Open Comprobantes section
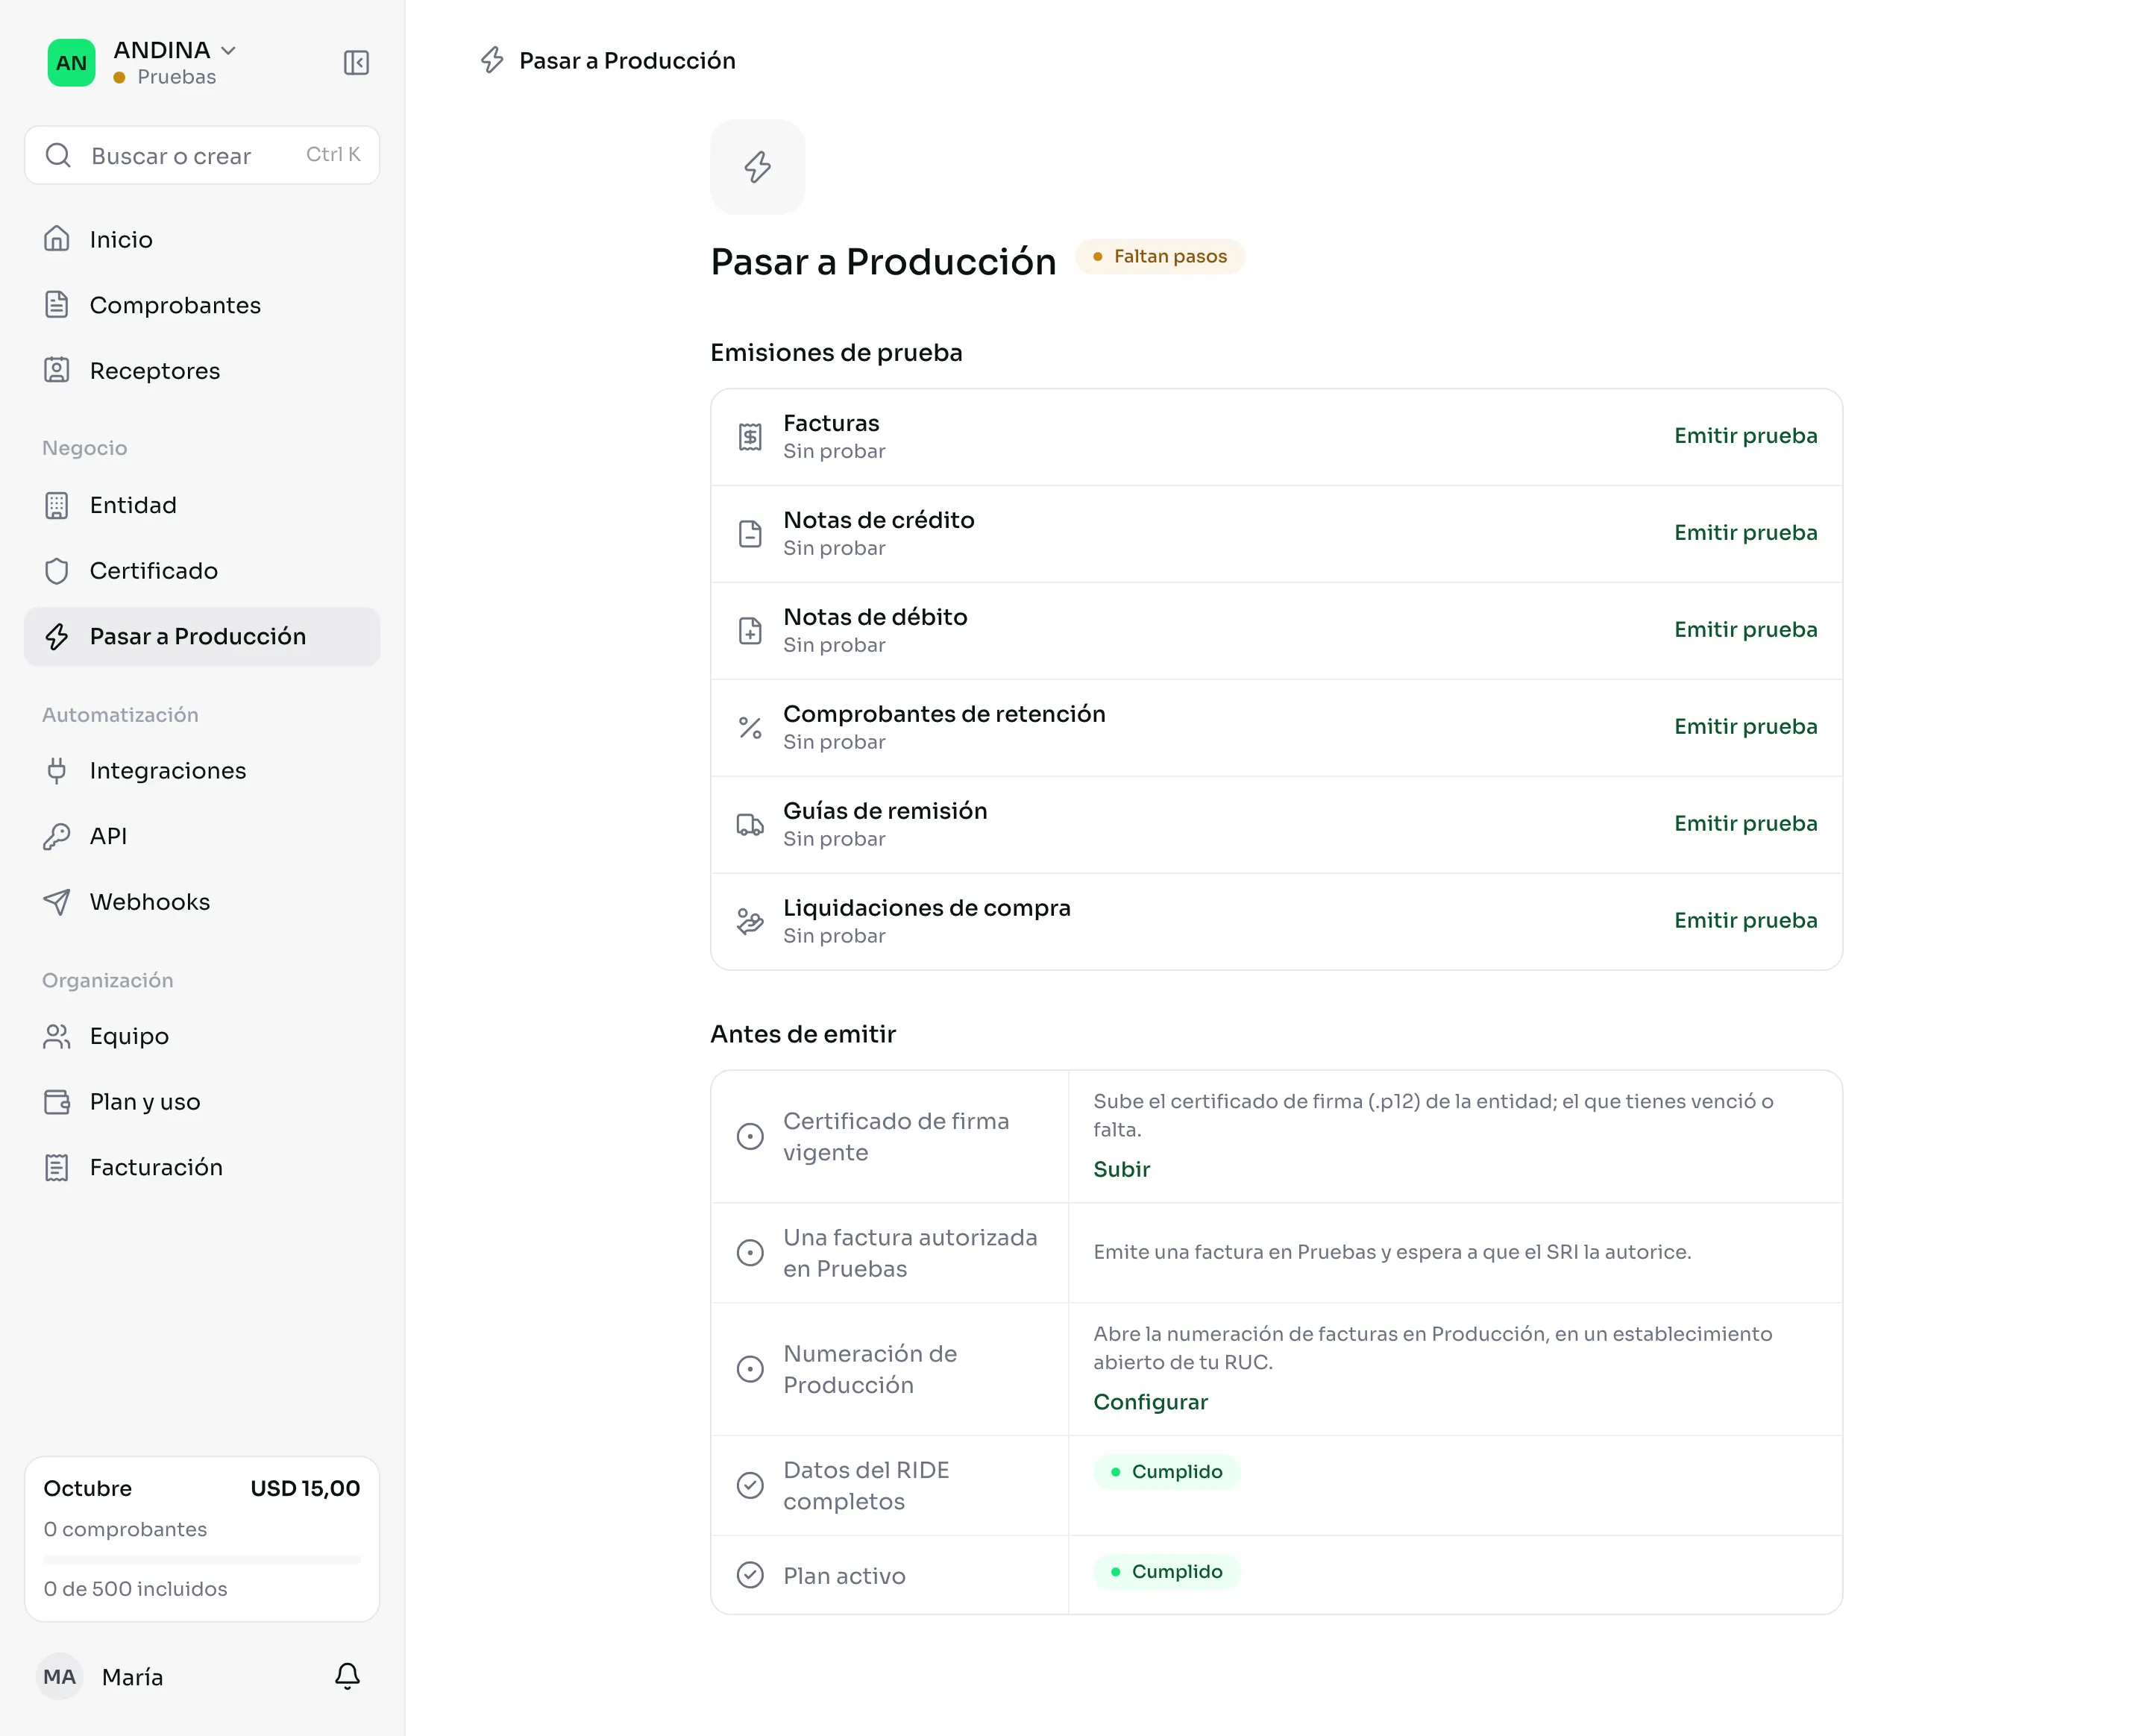This screenshot has width=2148, height=1736. click(202, 305)
